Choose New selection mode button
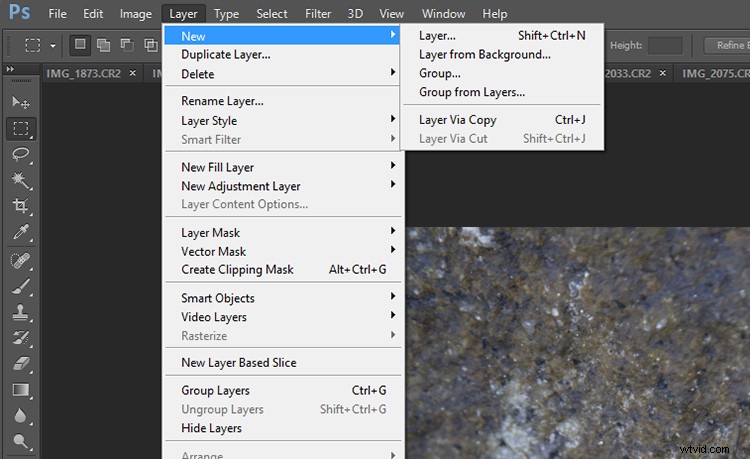Screen dimensions: 750x459 coord(80,45)
